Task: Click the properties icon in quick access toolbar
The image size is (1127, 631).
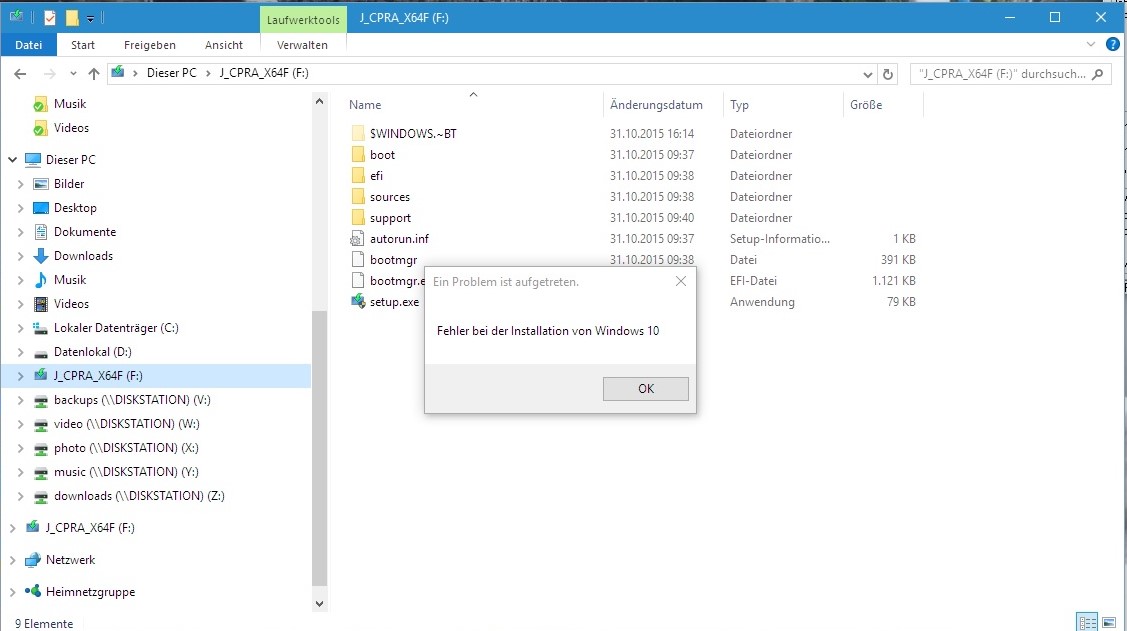Action: tap(50, 18)
